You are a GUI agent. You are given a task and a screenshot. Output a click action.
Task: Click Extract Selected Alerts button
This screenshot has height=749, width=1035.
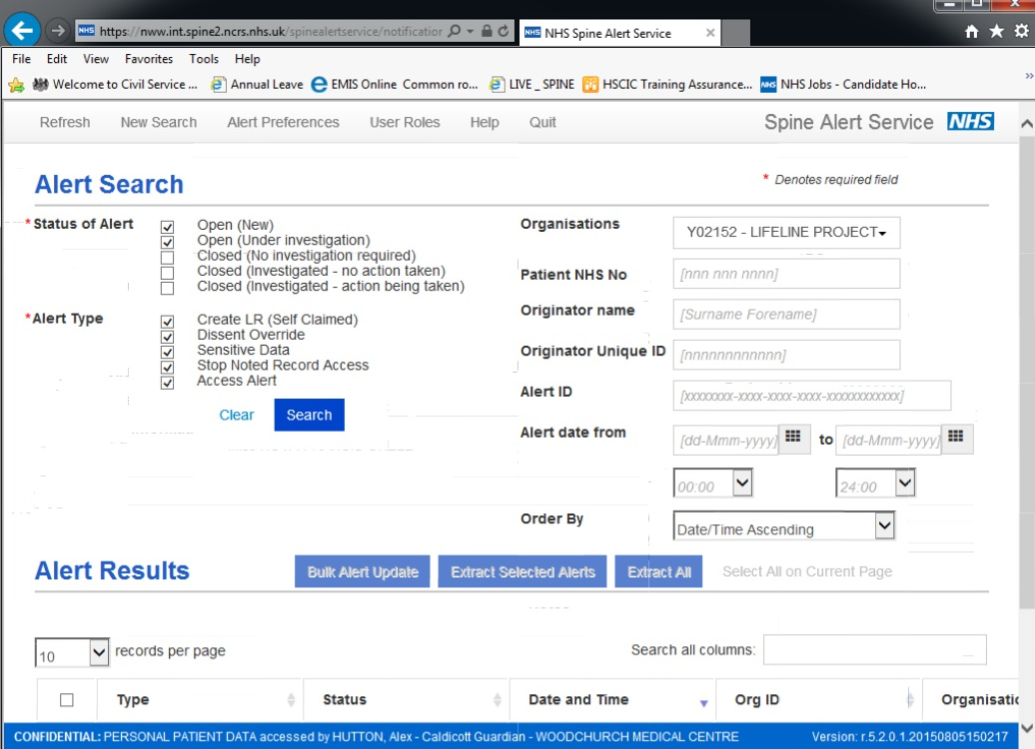coord(523,571)
